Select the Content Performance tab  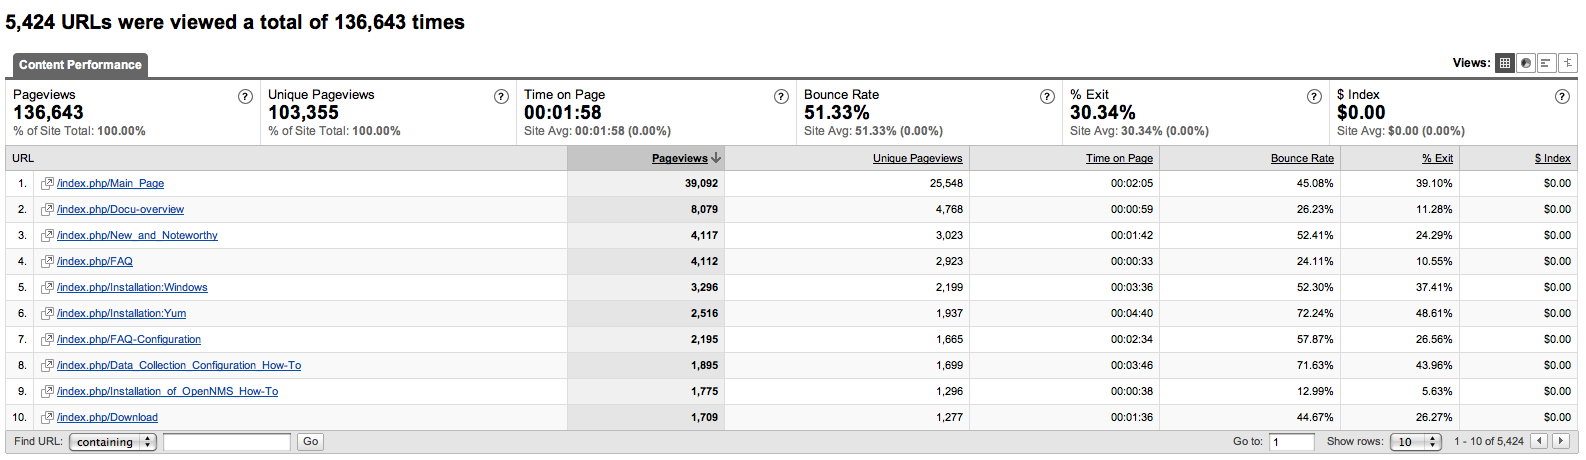coord(80,65)
